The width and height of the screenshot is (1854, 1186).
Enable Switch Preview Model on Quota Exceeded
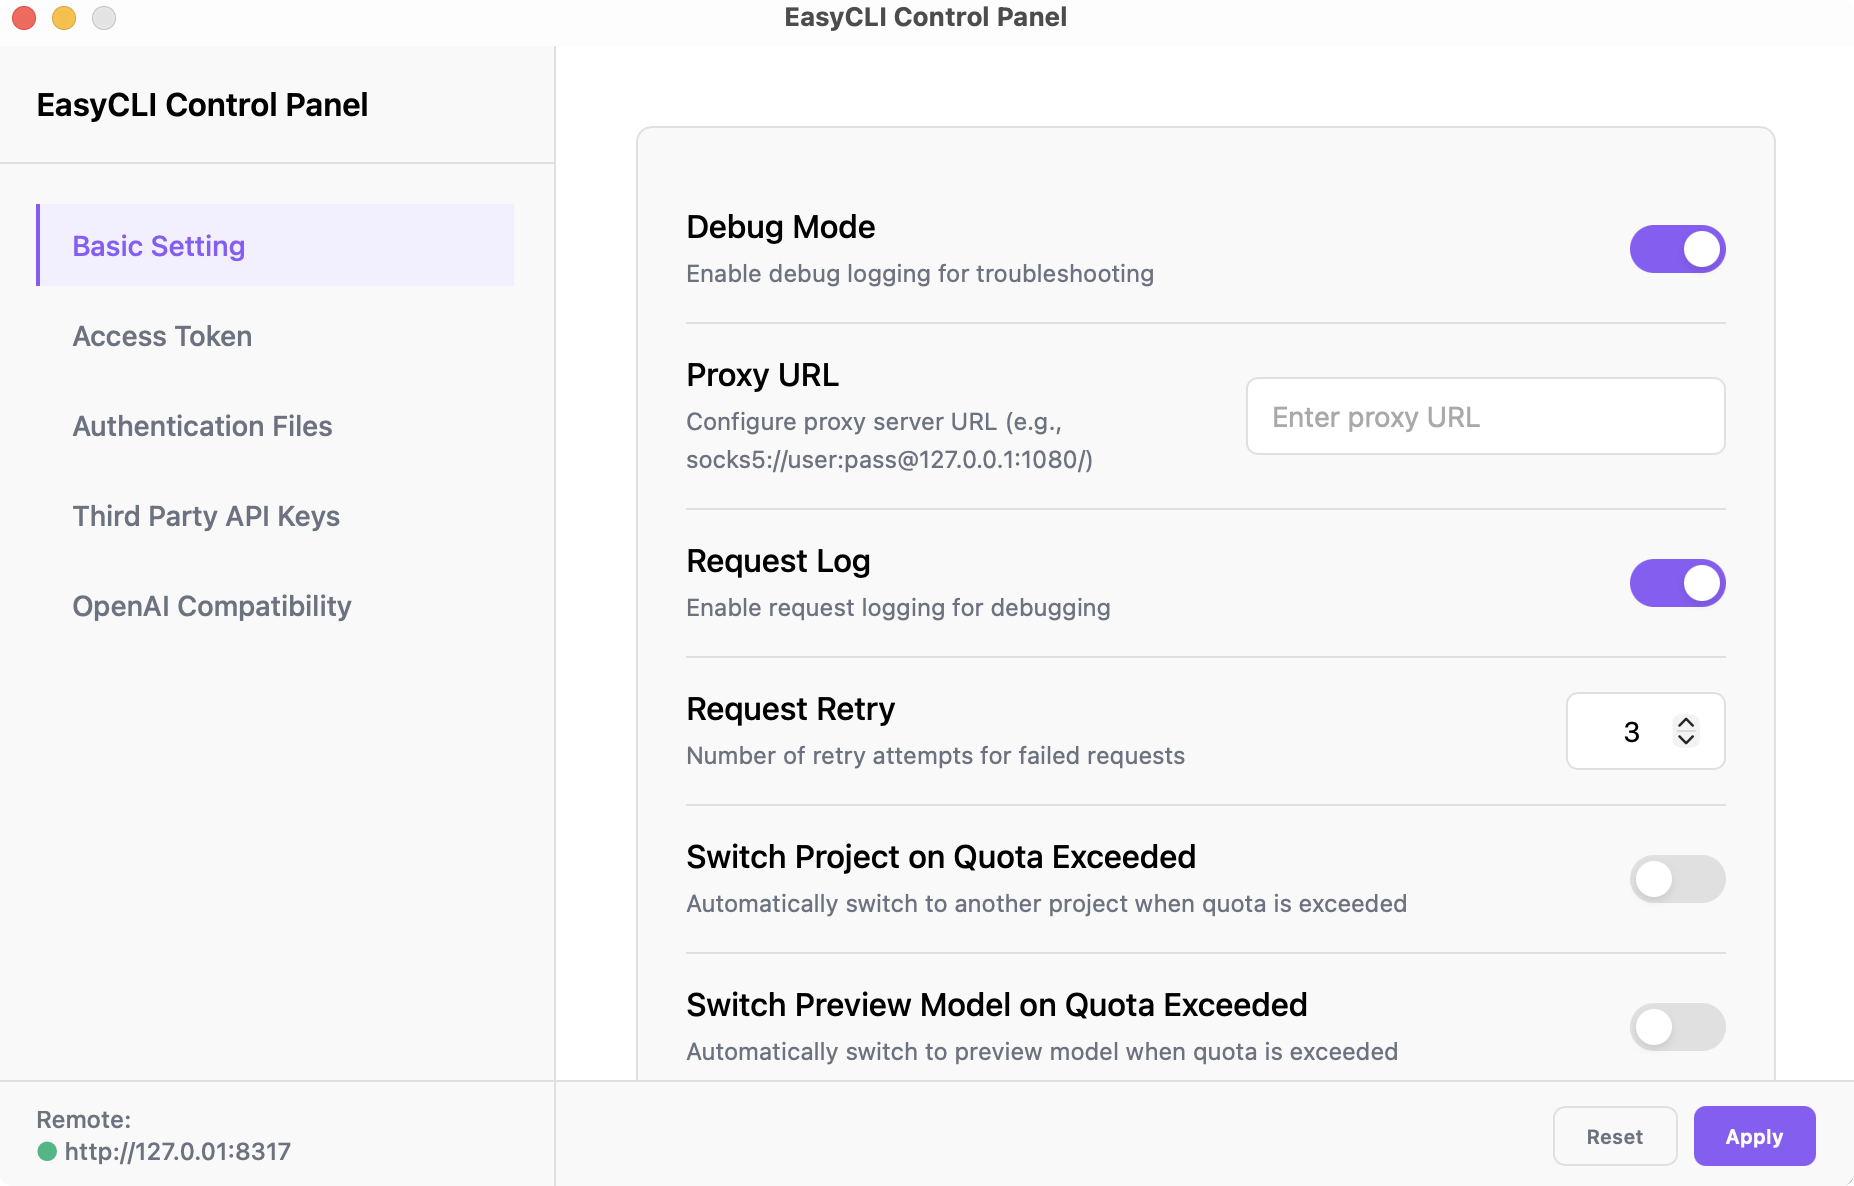click(x=1677, y=1027)
